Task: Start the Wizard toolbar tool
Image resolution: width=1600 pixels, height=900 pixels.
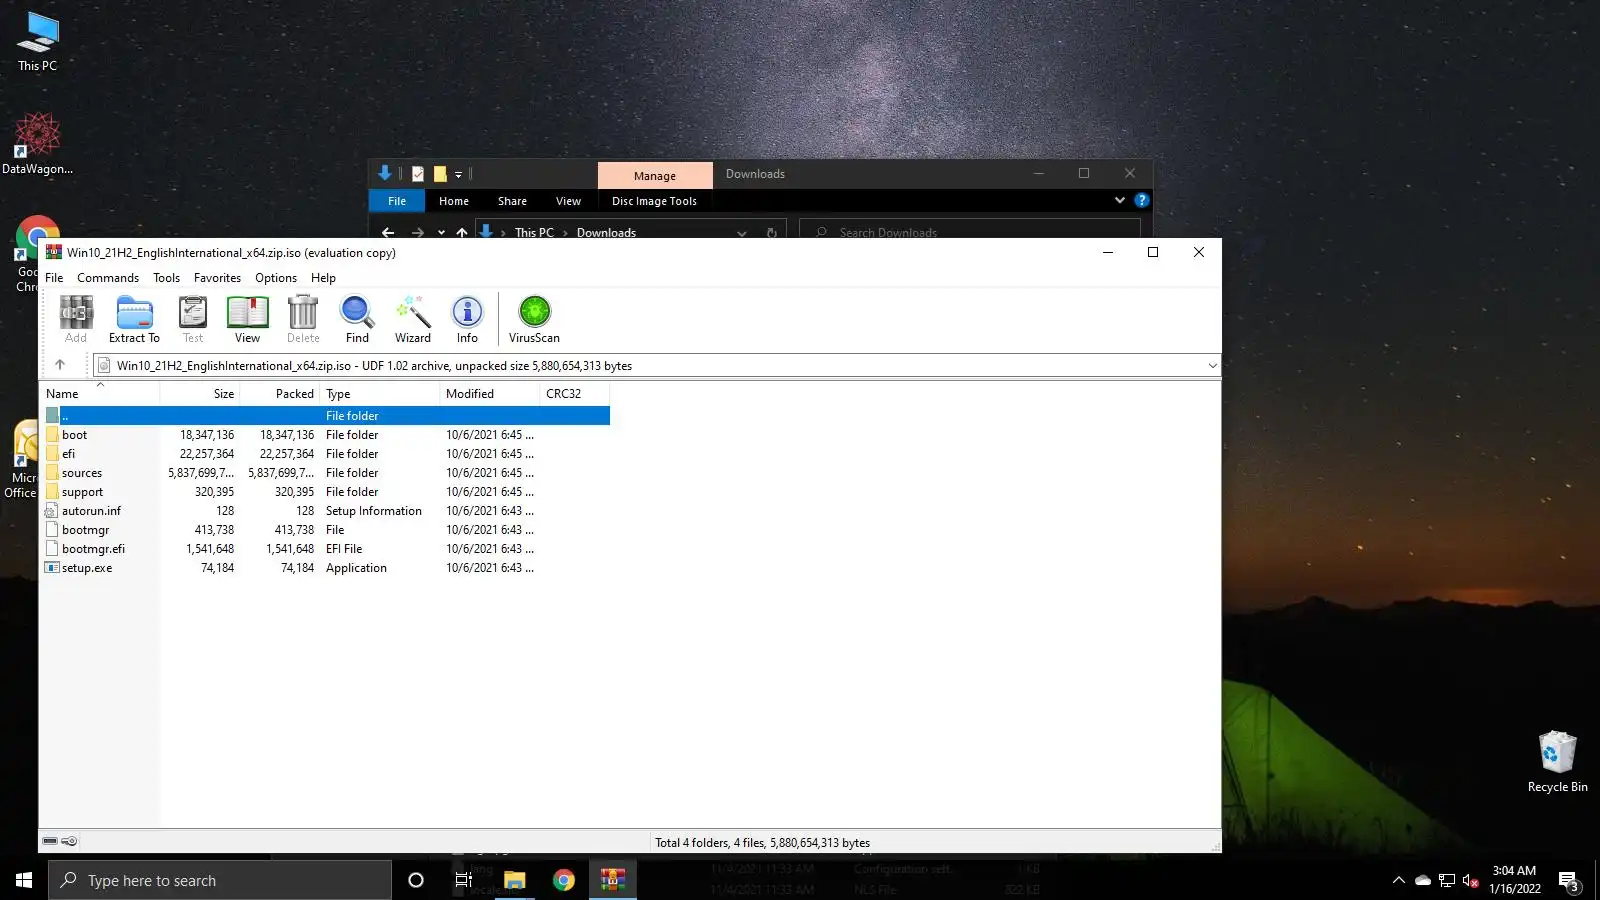Action: (x=413, y=320)
